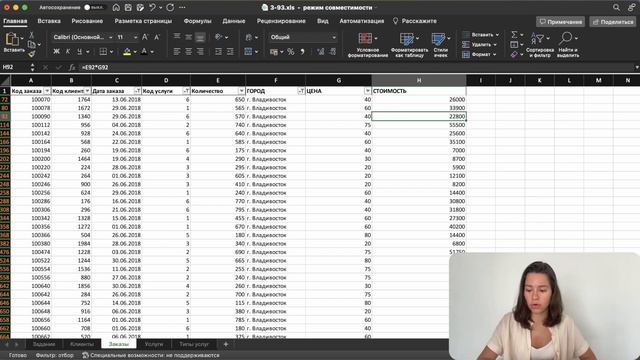The image size is (640, 360).
Task: Open the fill color dropdown arrow
Action: (135, 52)
